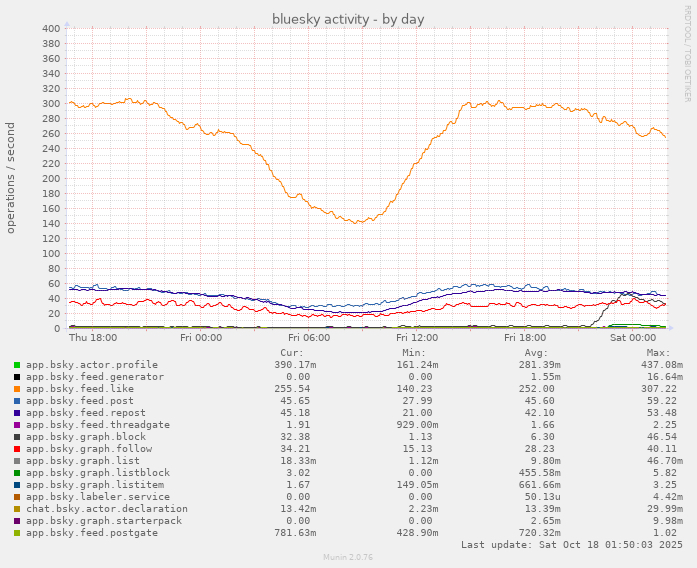Click the 'Last update' timestamp text
Viewport: 697px width, 568px height.
click(571, 545)
